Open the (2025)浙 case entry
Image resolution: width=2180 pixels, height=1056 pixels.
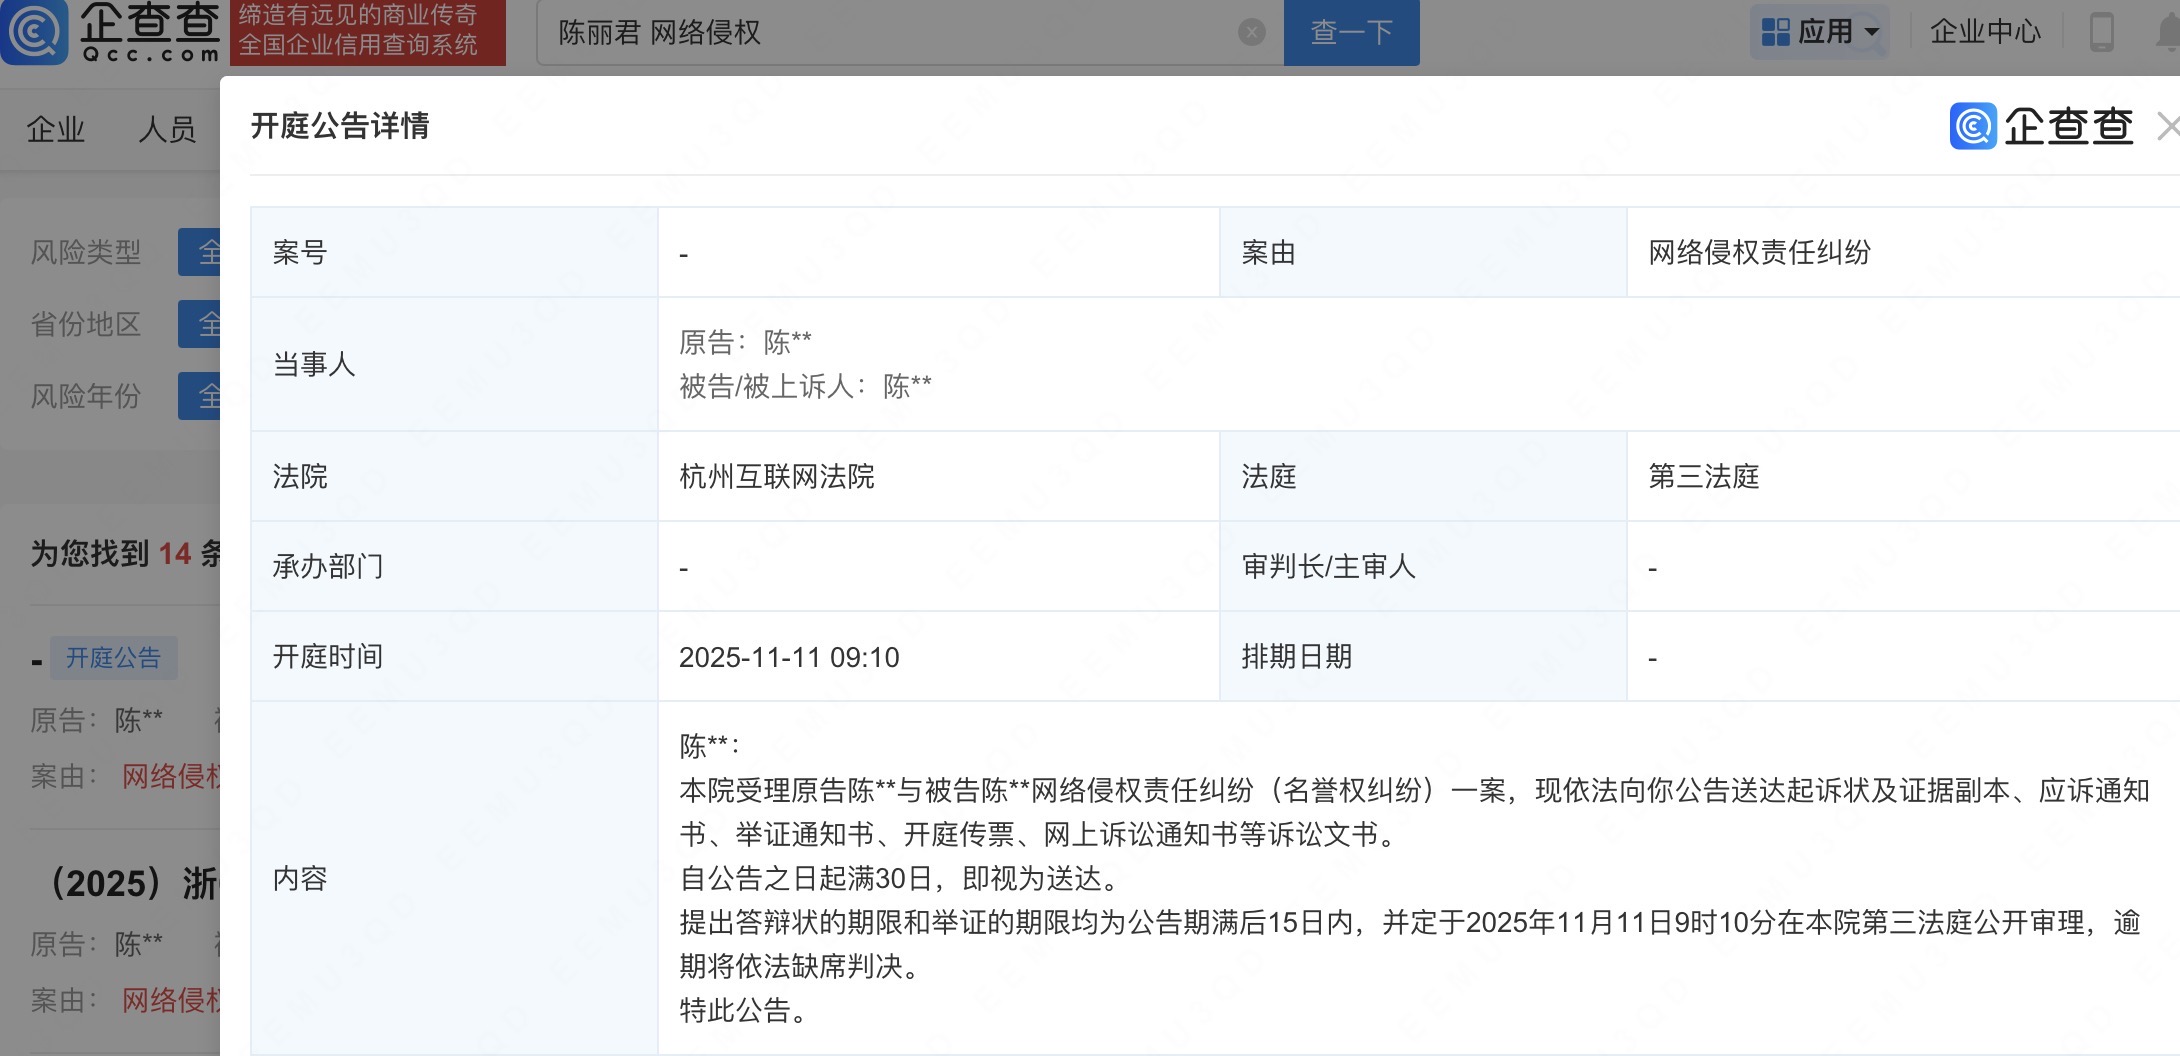point(130,883)
